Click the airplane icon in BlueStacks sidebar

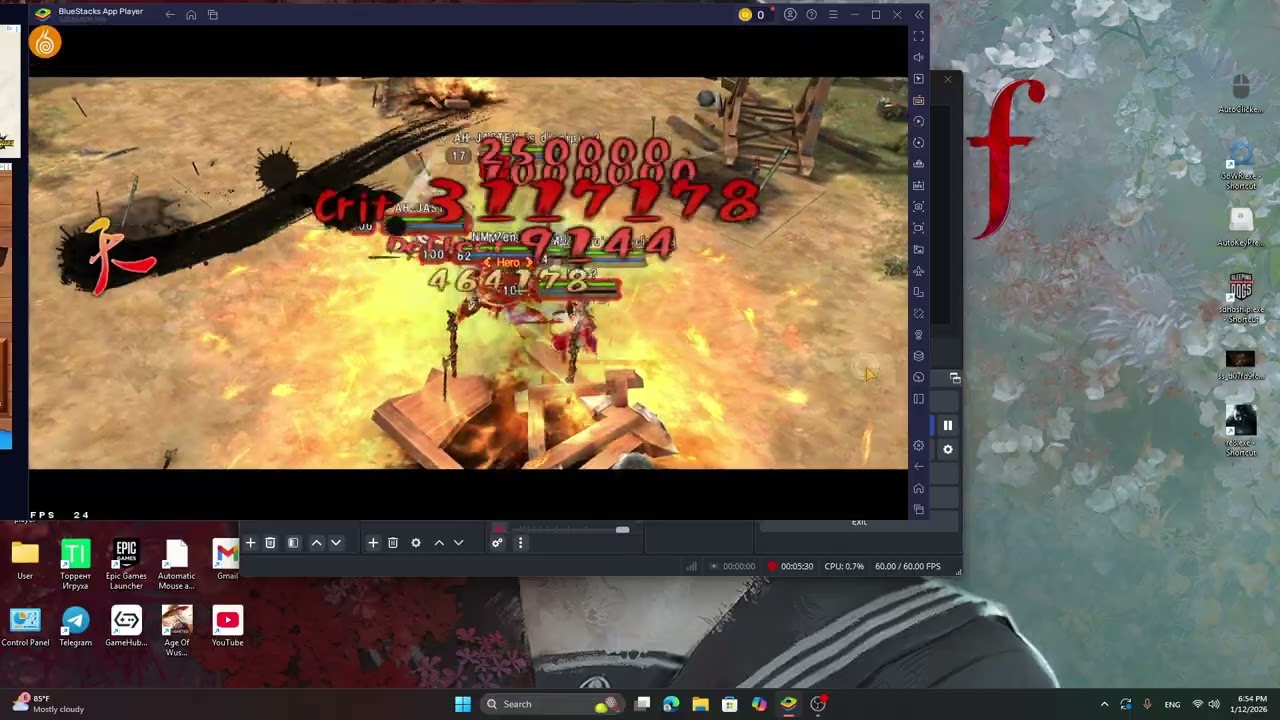919,271
